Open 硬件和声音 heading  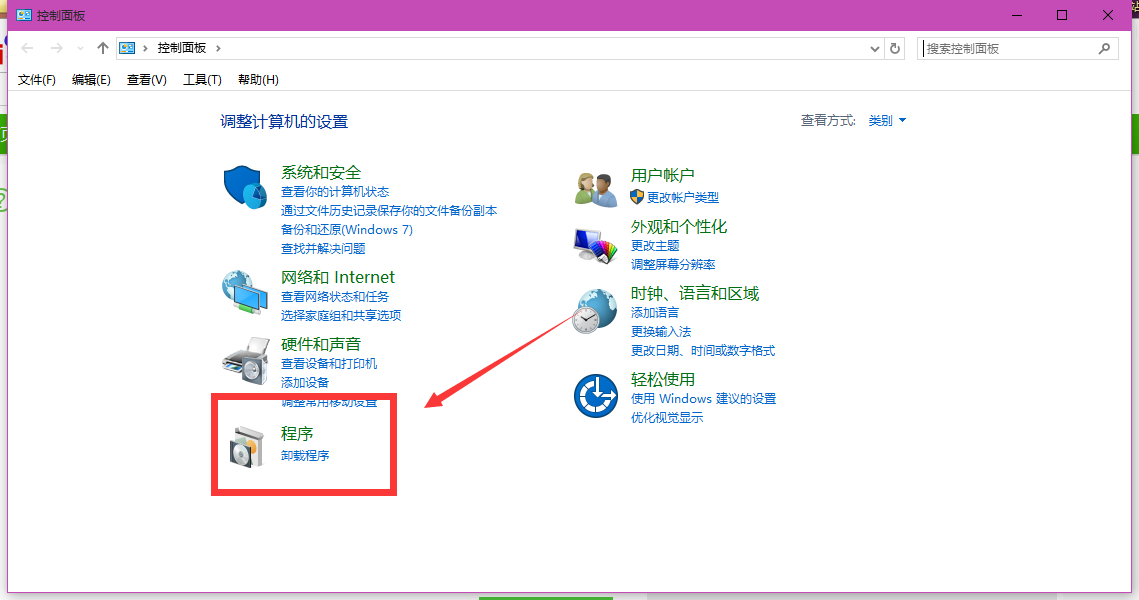point(320,344)
